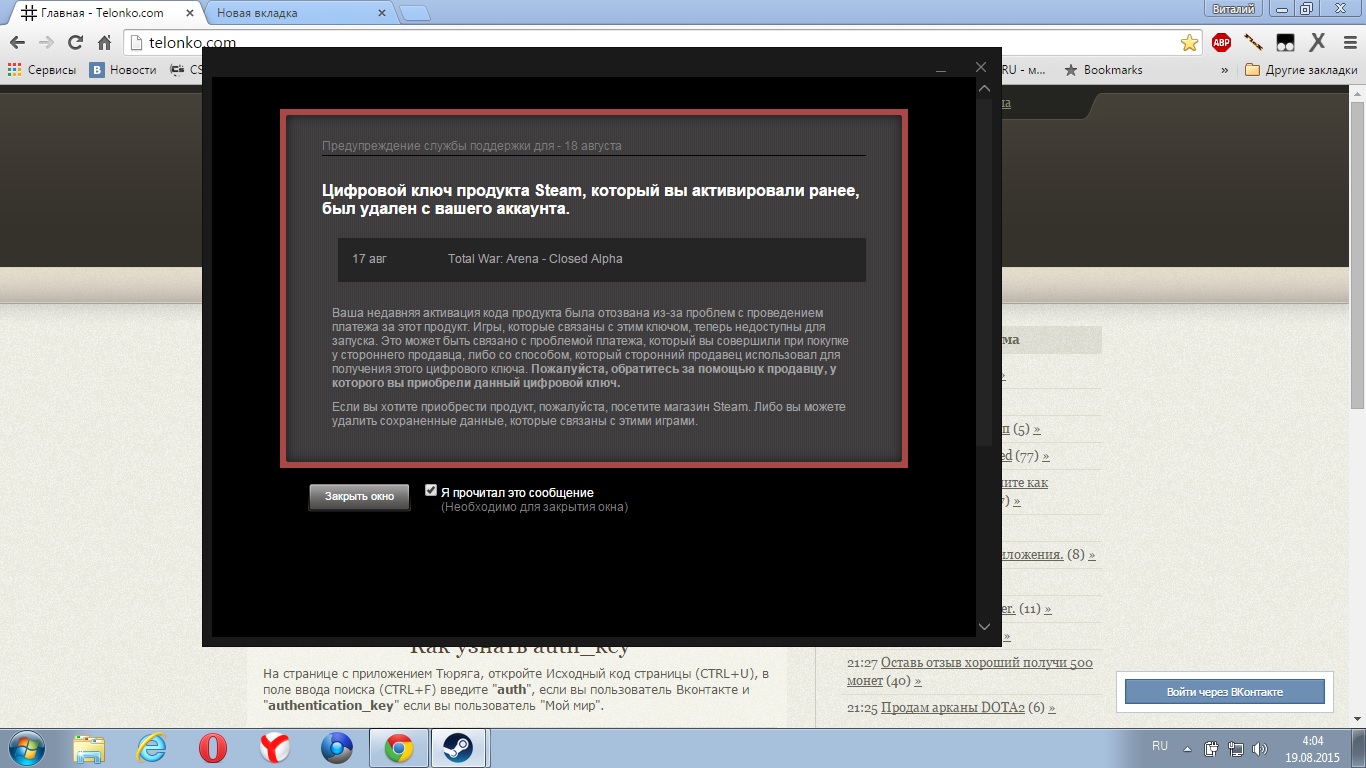Click the brown wand extension icon
Image resolution: width=1366 pixels, height=768 pixels.
click(1253, 42)
